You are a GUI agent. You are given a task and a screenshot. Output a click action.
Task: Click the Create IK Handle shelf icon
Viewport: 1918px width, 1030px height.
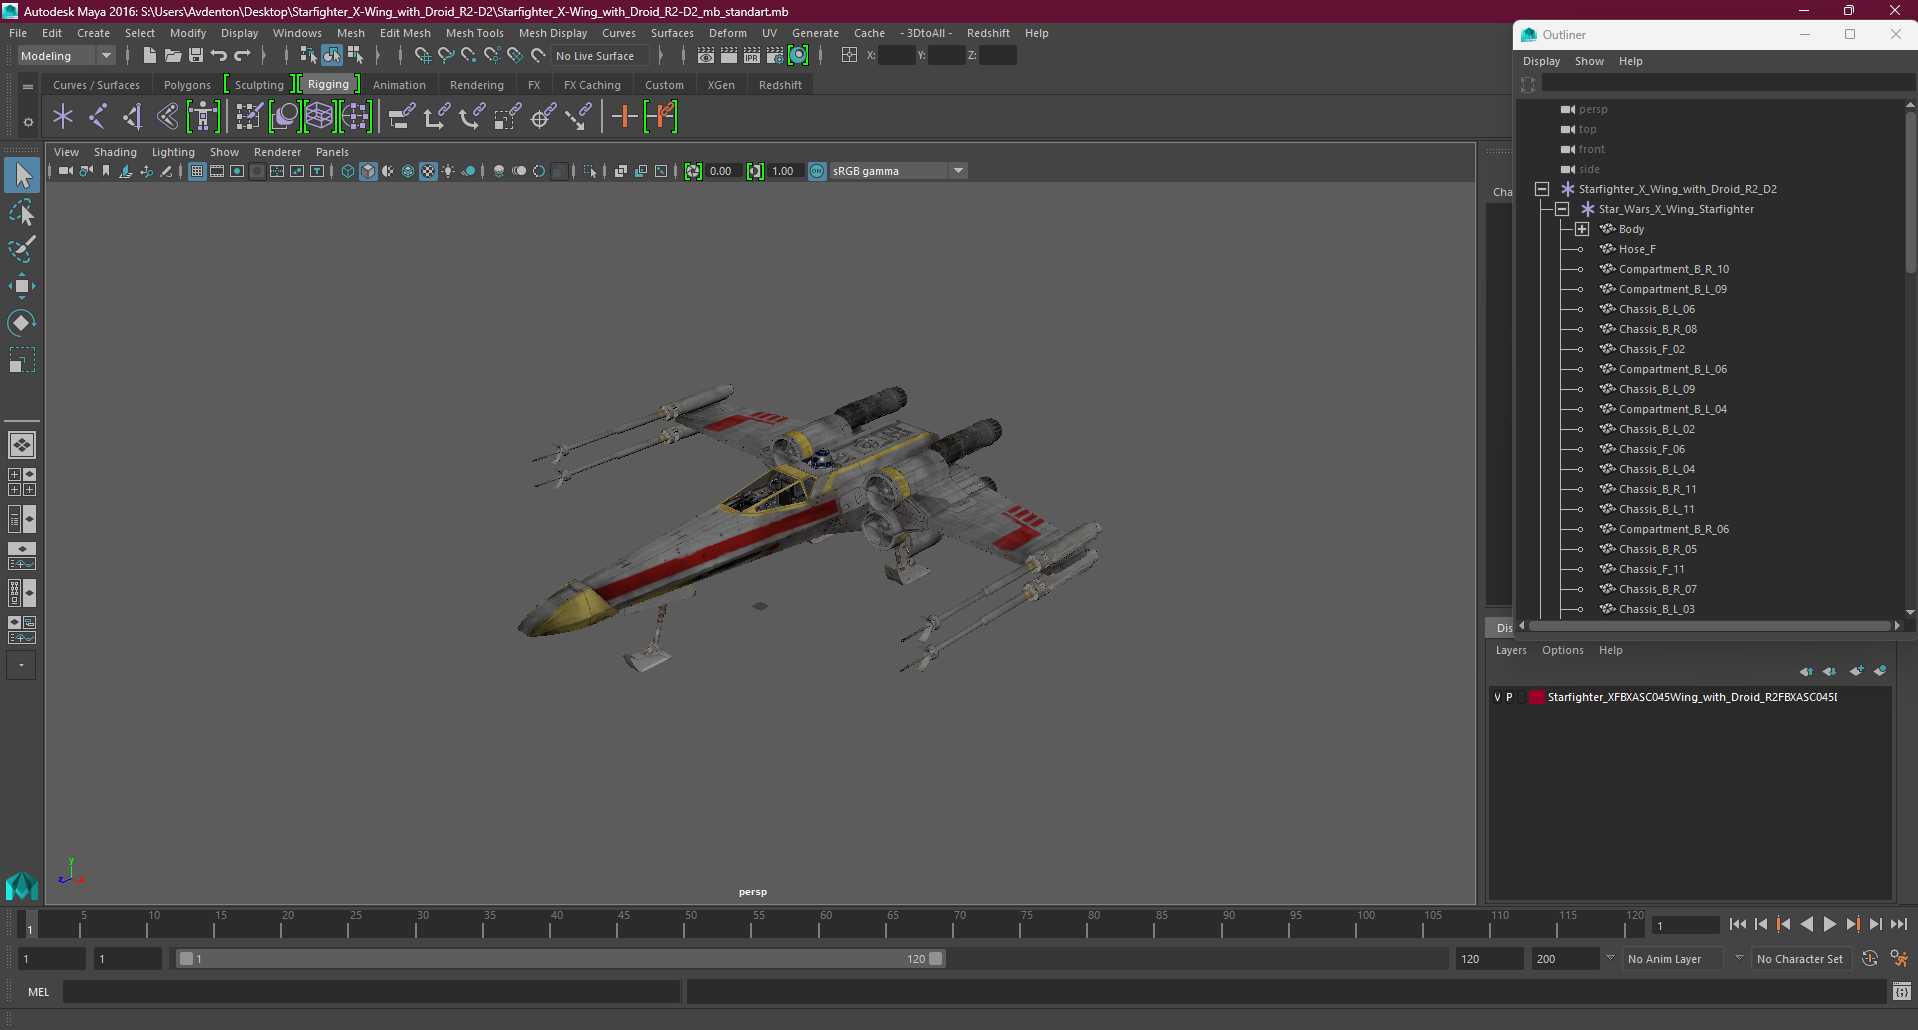pyautogui.click(x=132, y=117)
